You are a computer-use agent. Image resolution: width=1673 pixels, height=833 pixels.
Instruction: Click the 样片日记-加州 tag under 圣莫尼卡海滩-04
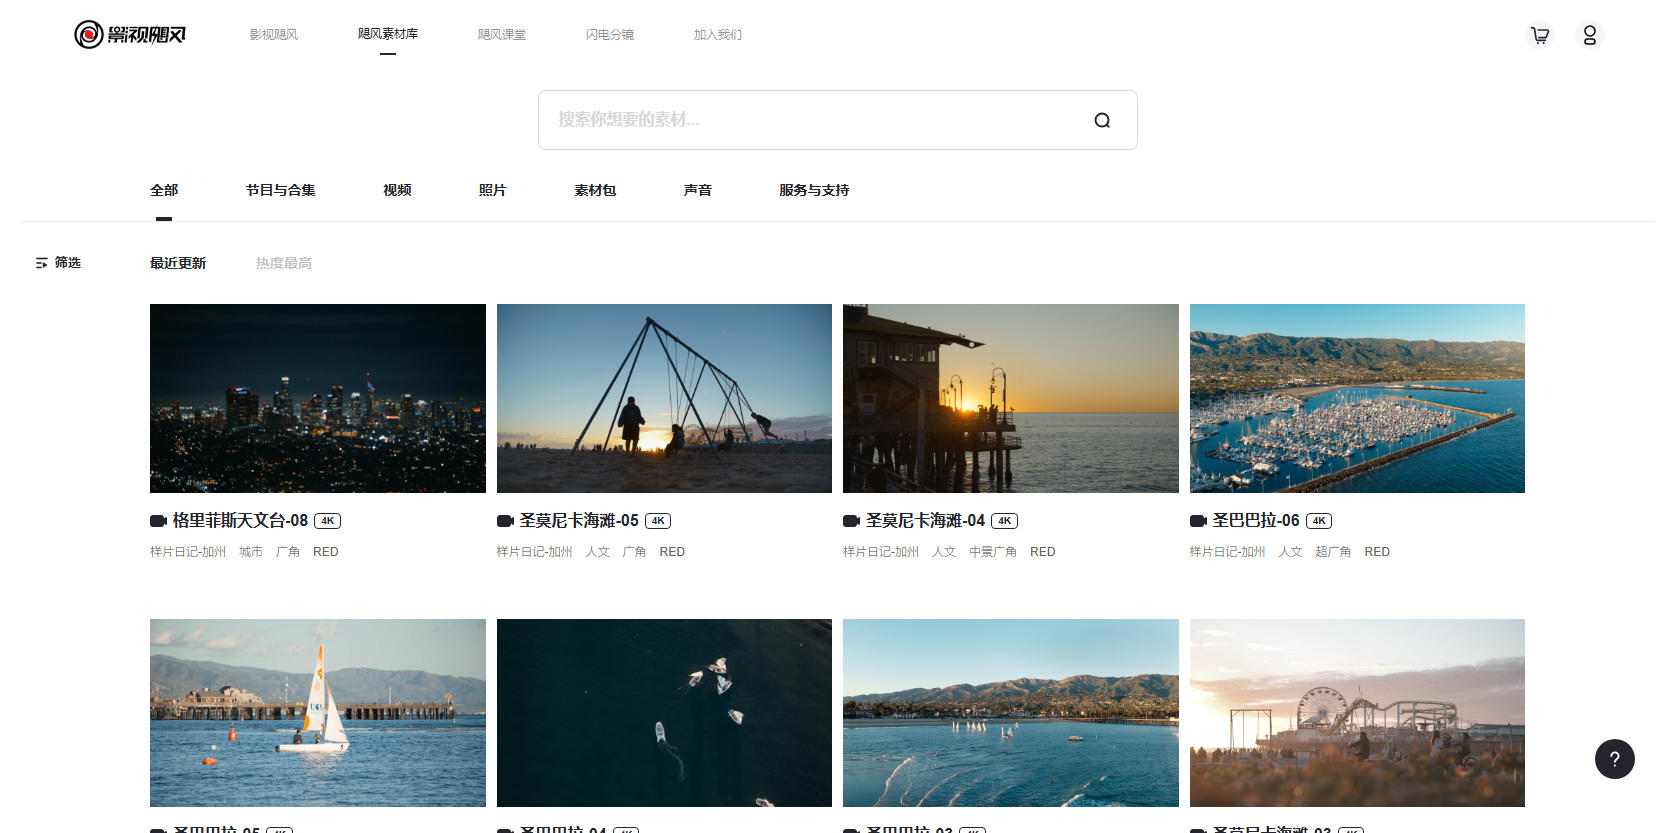tap(880, 552)
